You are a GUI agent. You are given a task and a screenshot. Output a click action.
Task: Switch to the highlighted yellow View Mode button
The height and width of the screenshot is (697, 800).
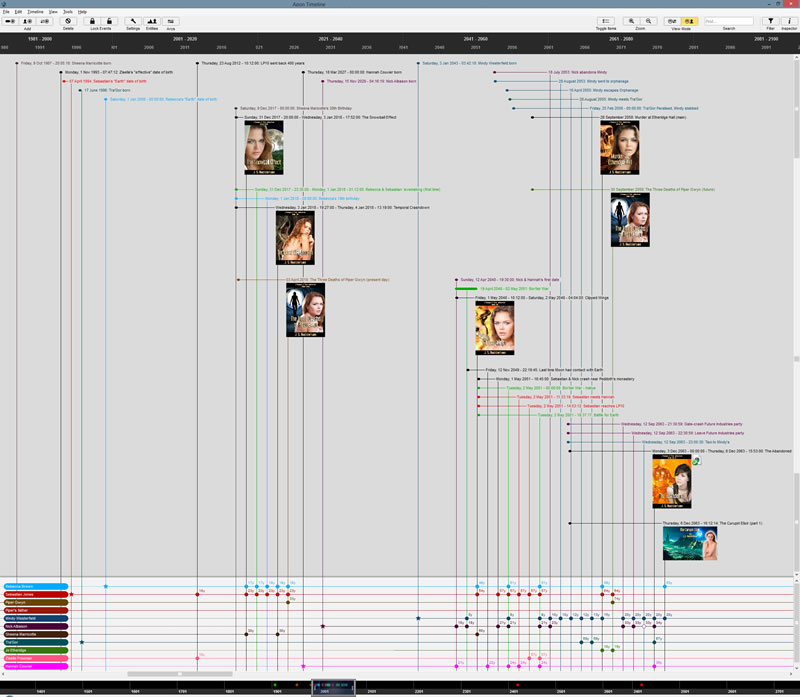689,21
